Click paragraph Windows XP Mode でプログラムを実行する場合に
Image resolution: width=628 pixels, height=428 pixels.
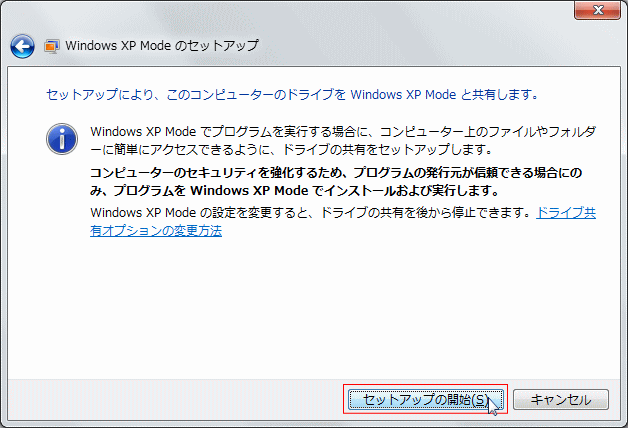[343, 141]
